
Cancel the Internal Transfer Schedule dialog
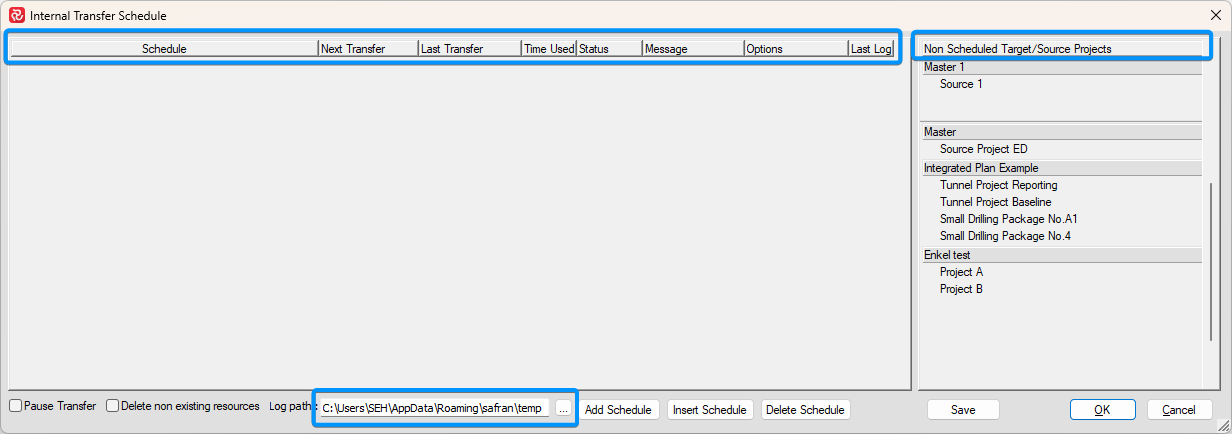coord(1179,410)
